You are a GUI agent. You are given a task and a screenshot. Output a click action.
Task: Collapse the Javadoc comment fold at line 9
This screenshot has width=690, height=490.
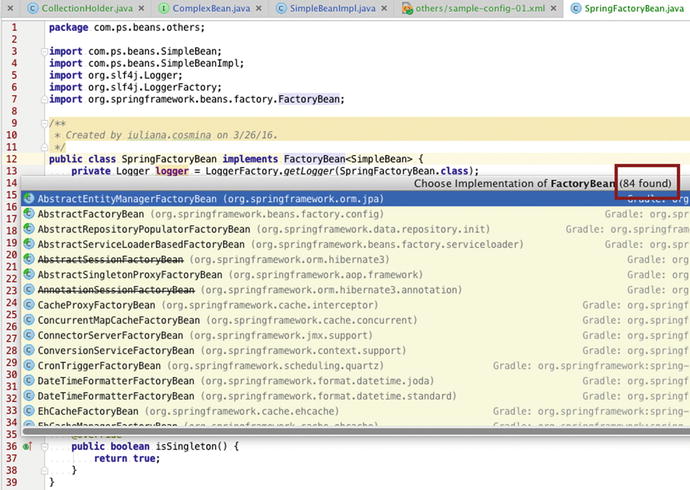point(44,124)
